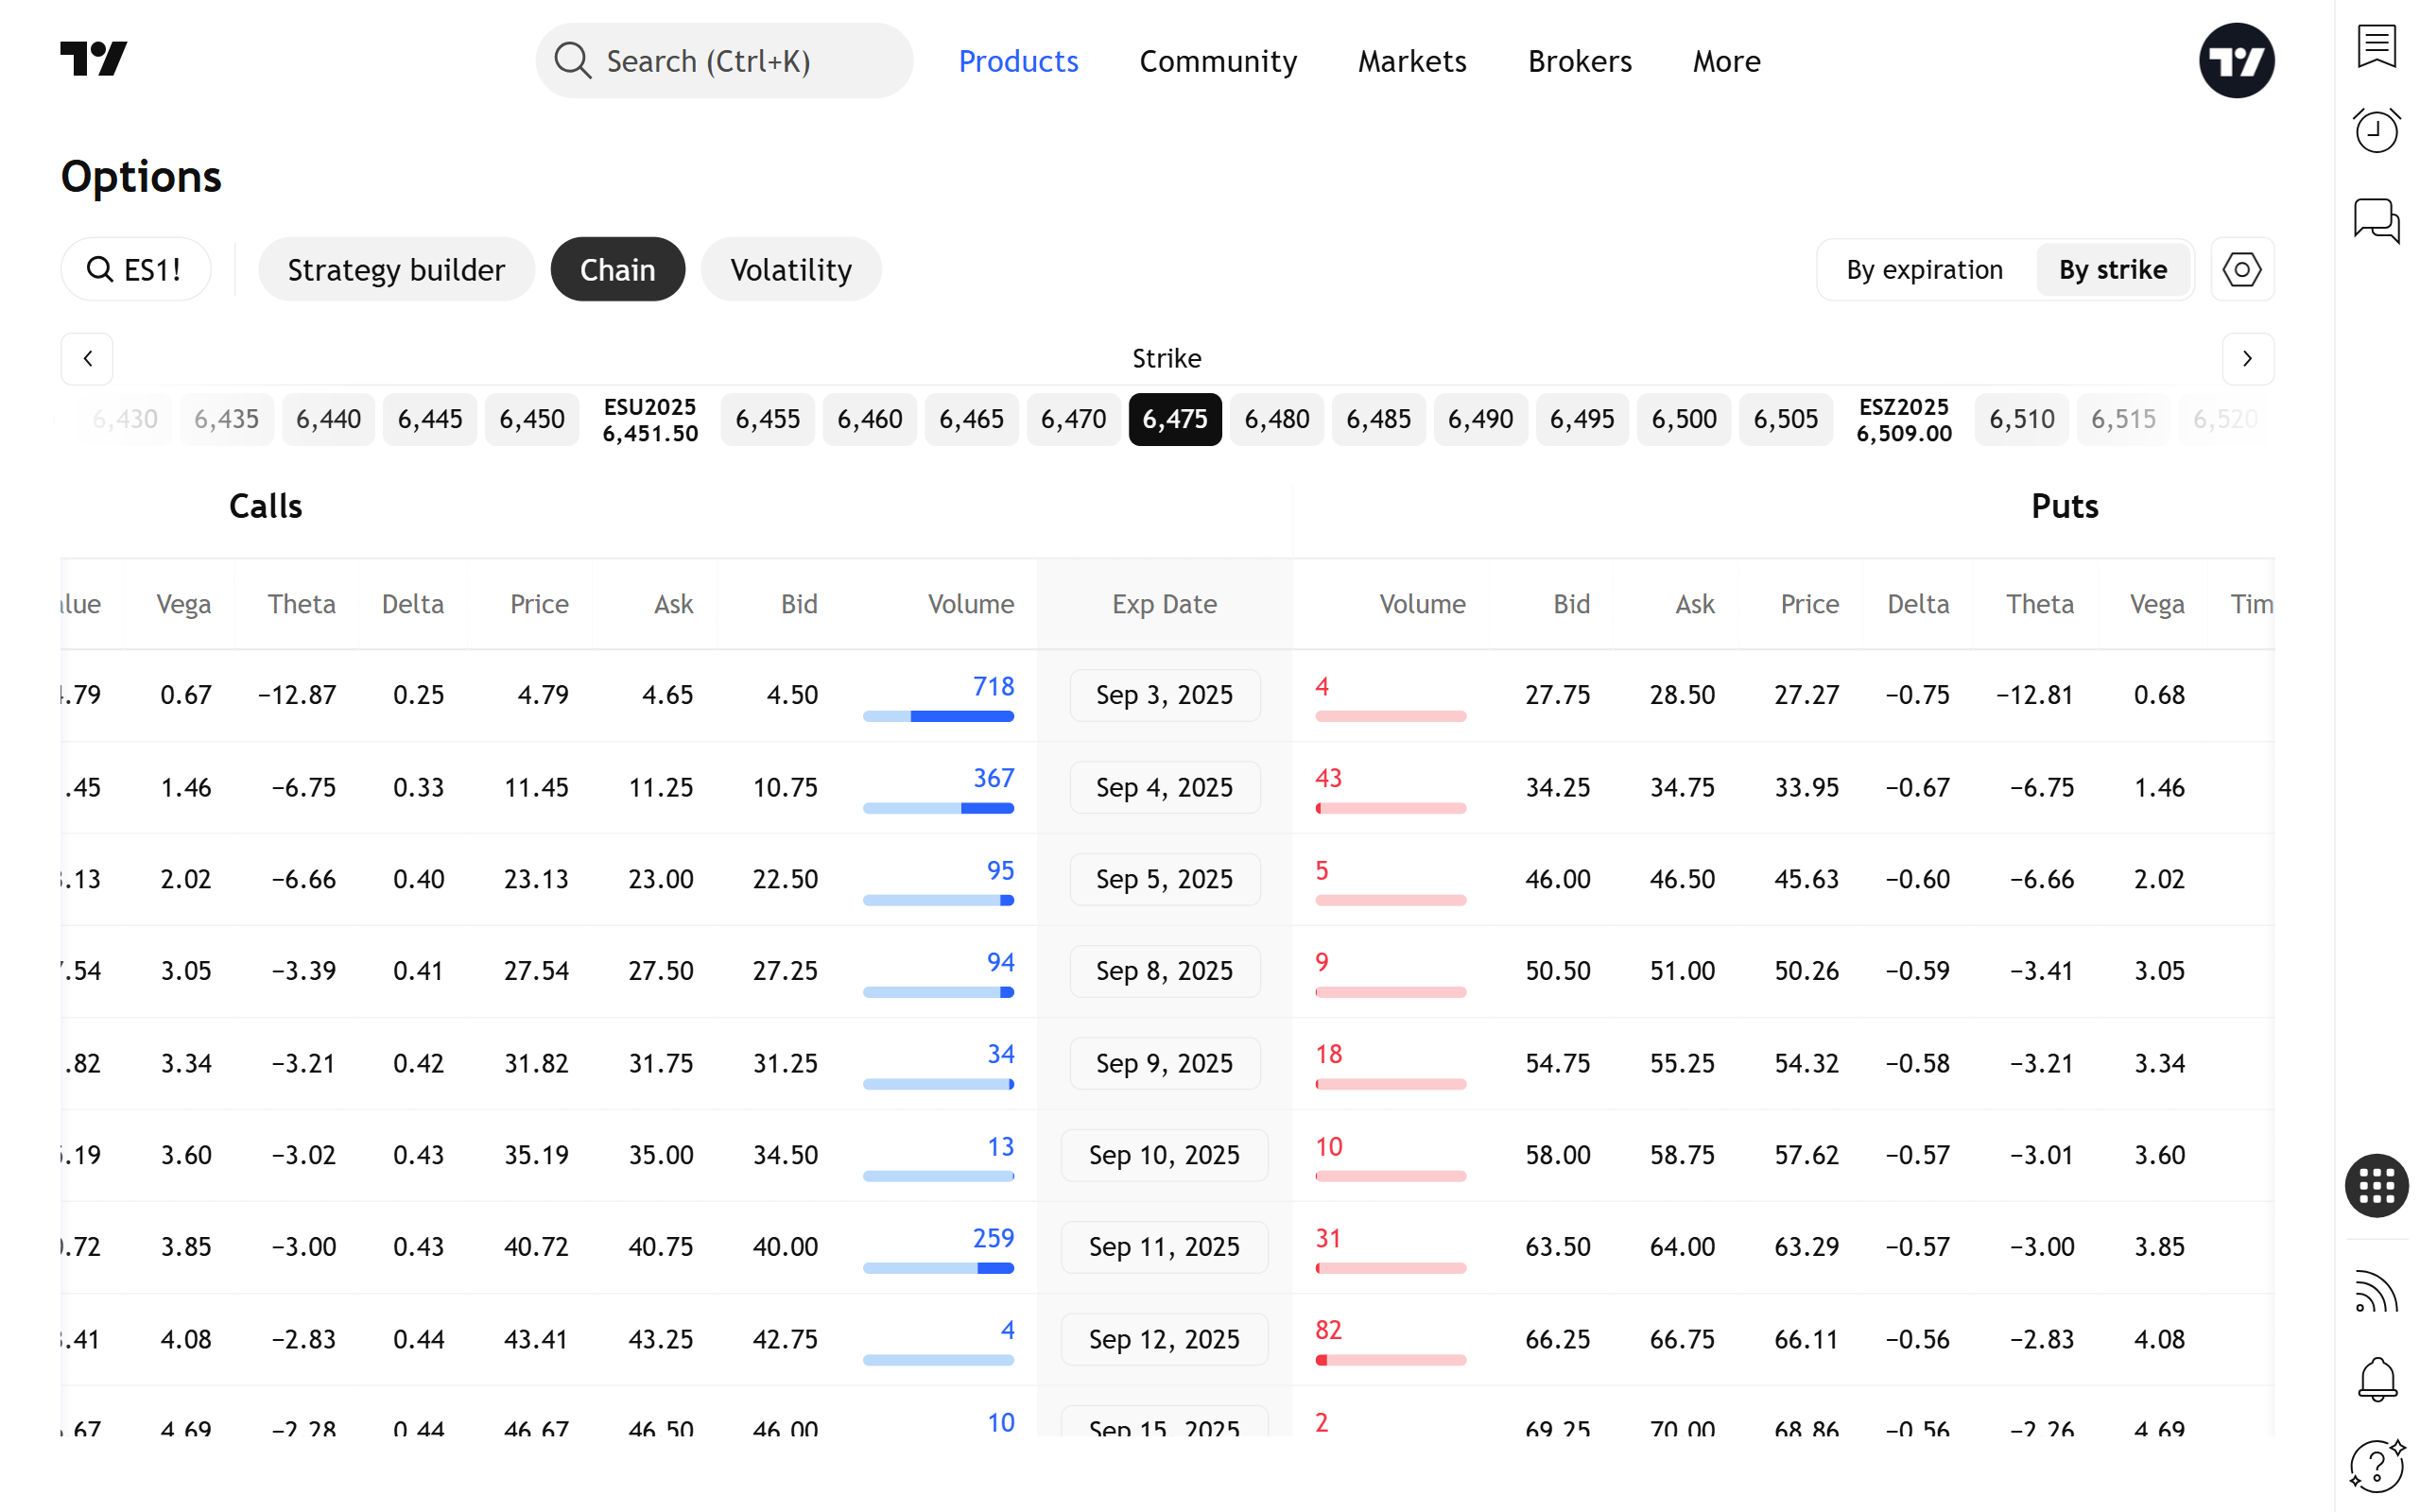
Task: Open the Markets menu
Action: (x=1411, y=61)
